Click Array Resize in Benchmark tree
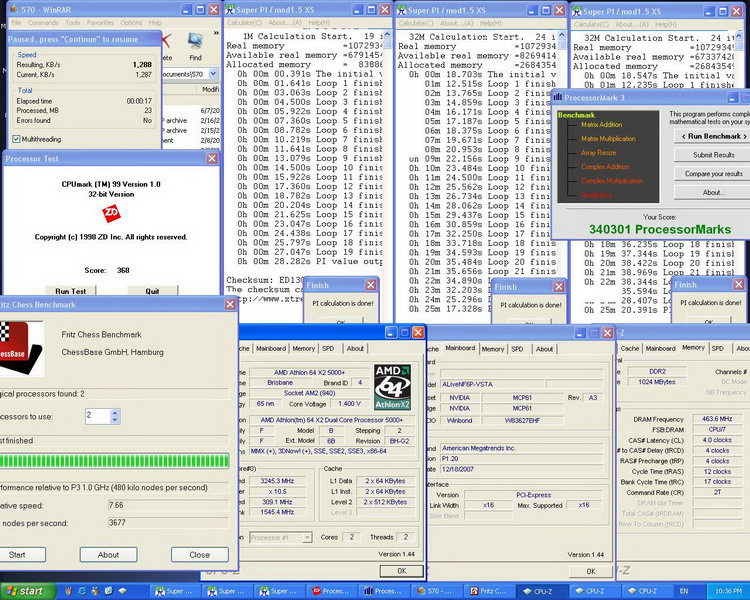 point(598,153)
